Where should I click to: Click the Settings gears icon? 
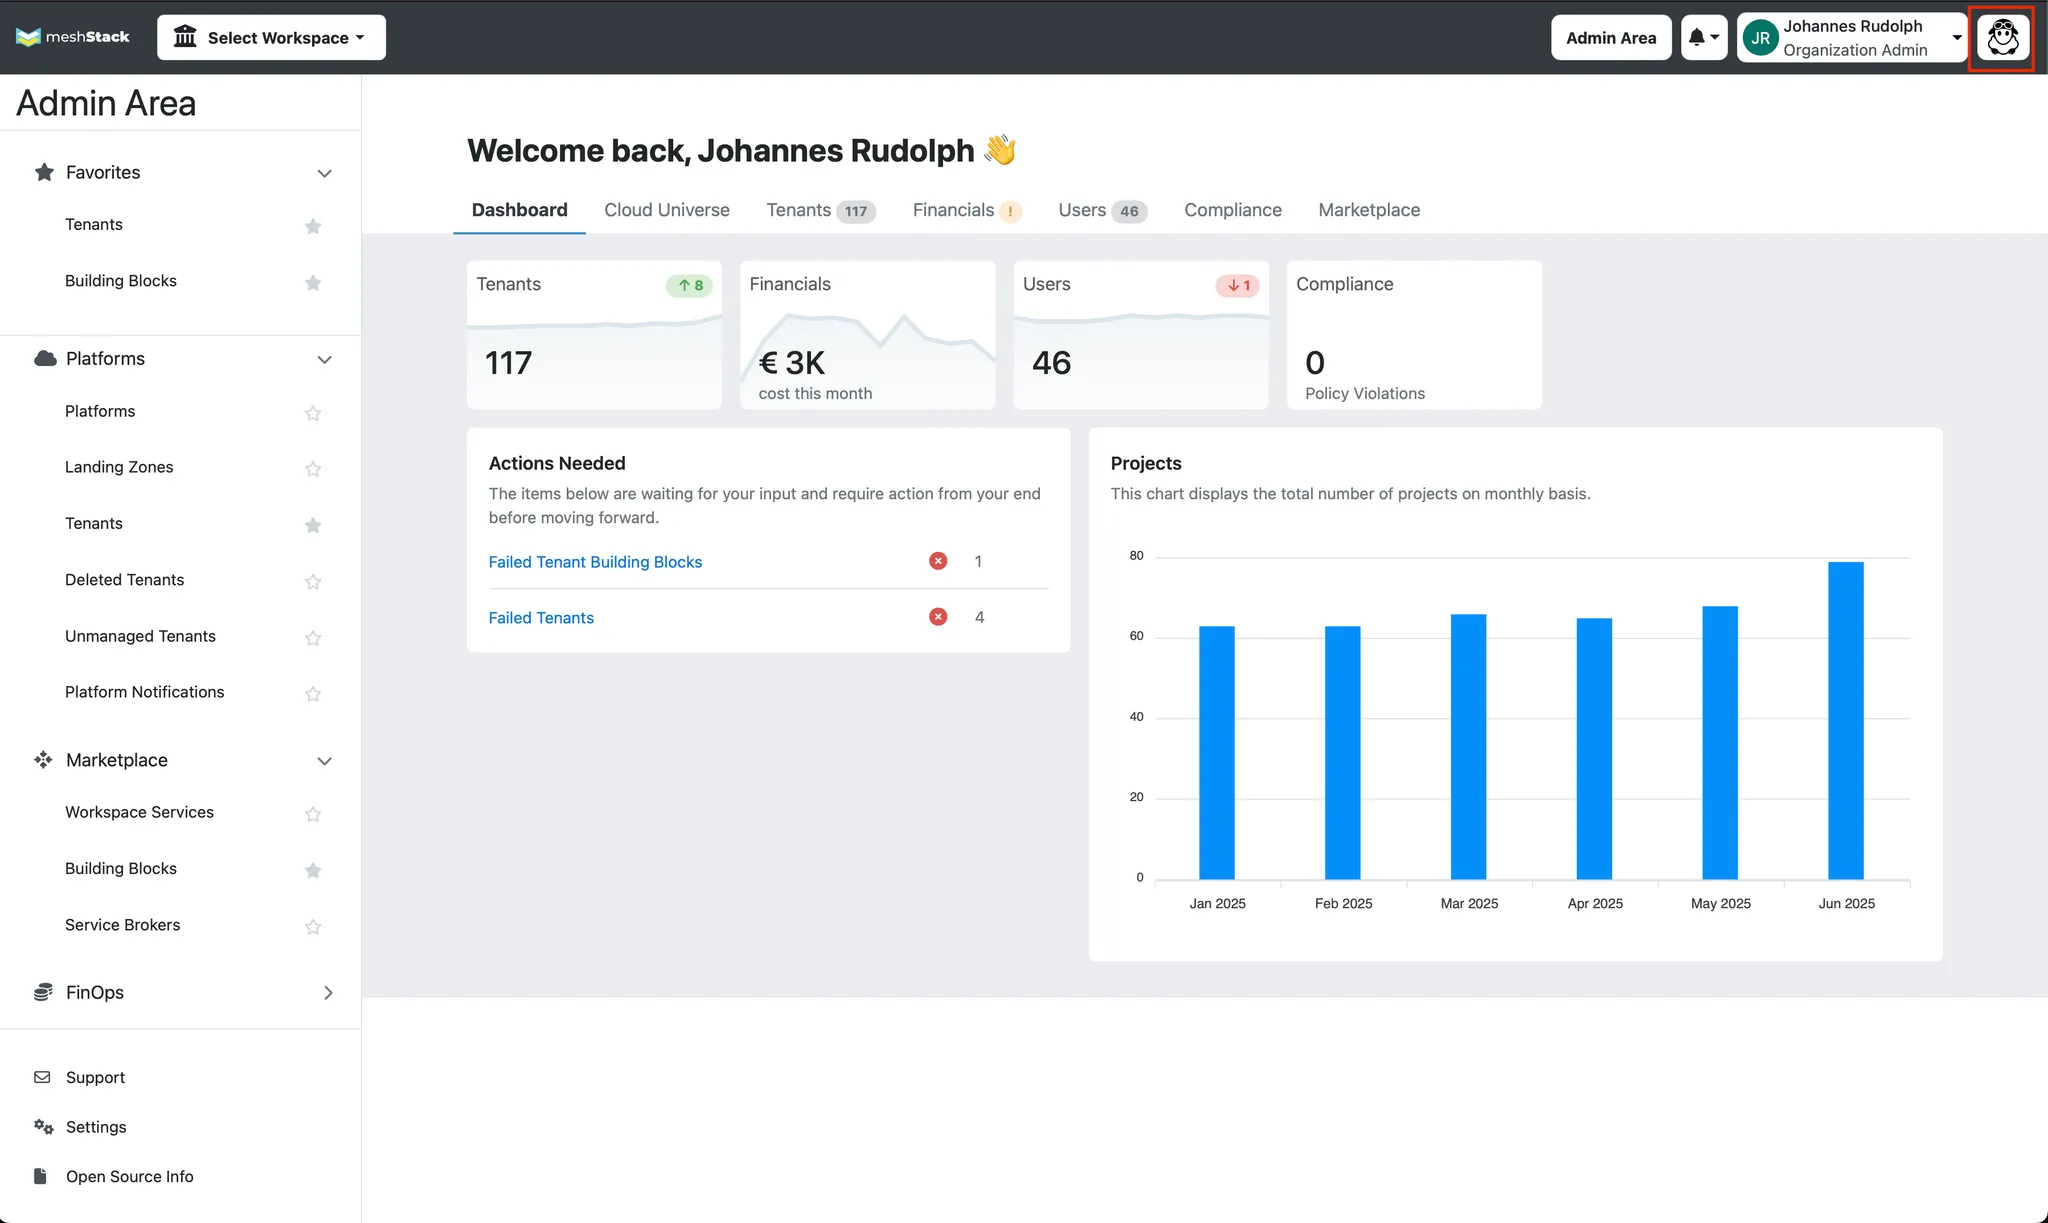tap(43, 1127)
